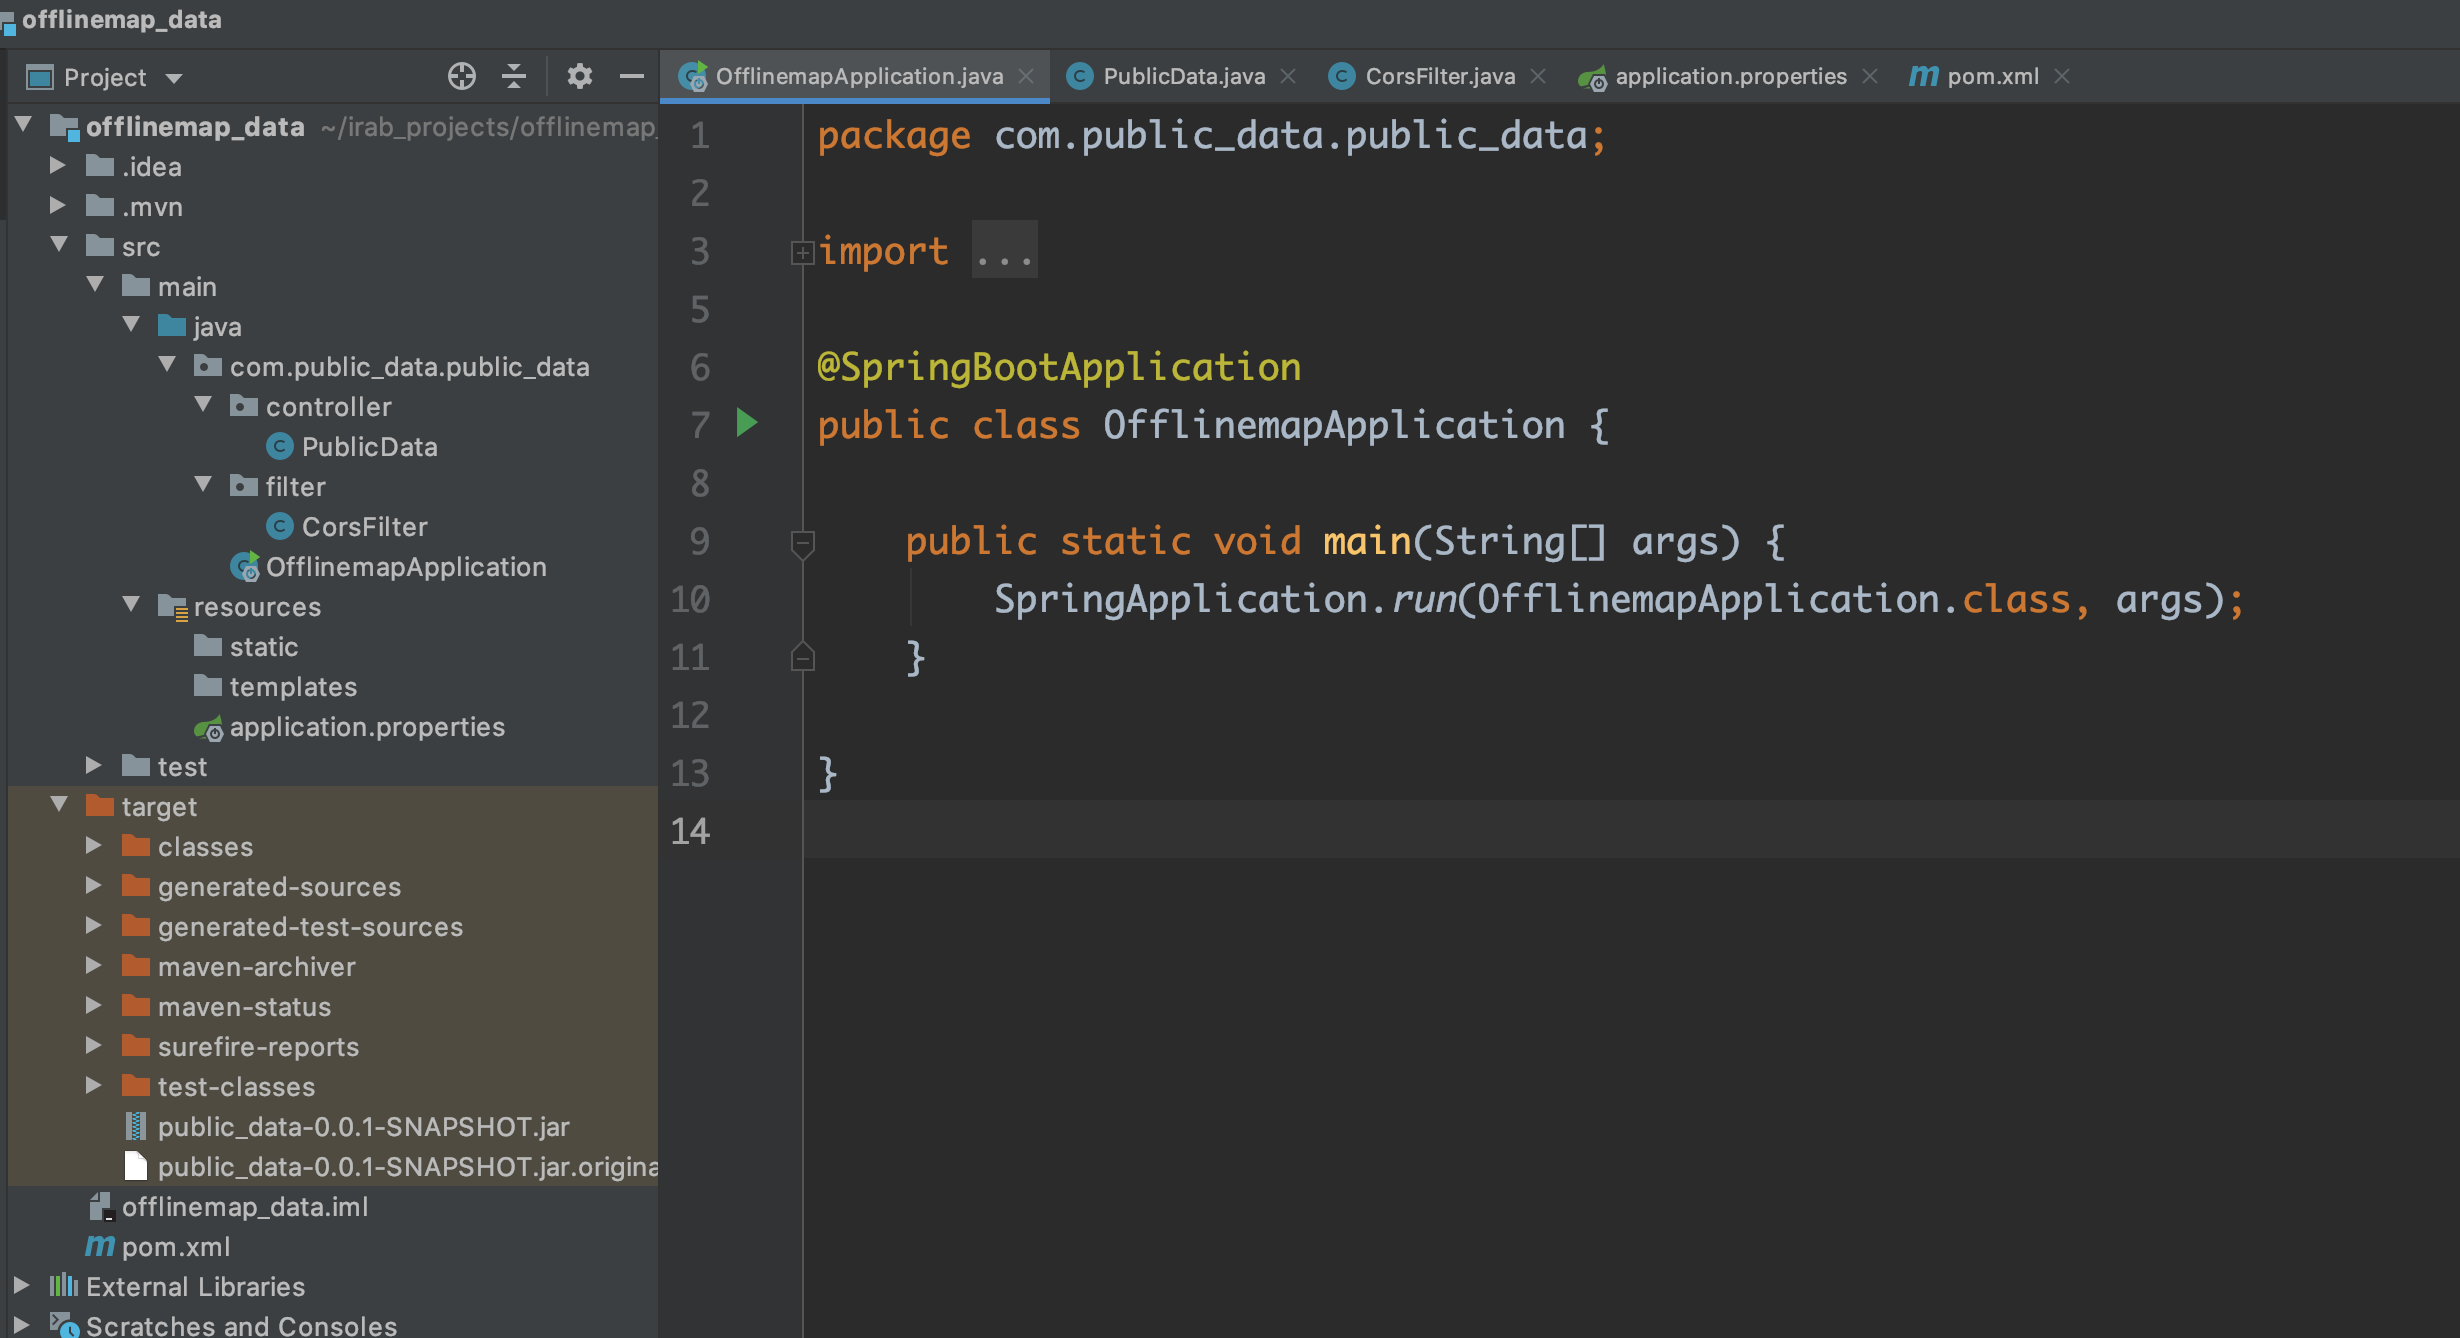This screenshot has height=1338, width=2460.
Task: Collapse the target folder
Action: coord(59,805)
